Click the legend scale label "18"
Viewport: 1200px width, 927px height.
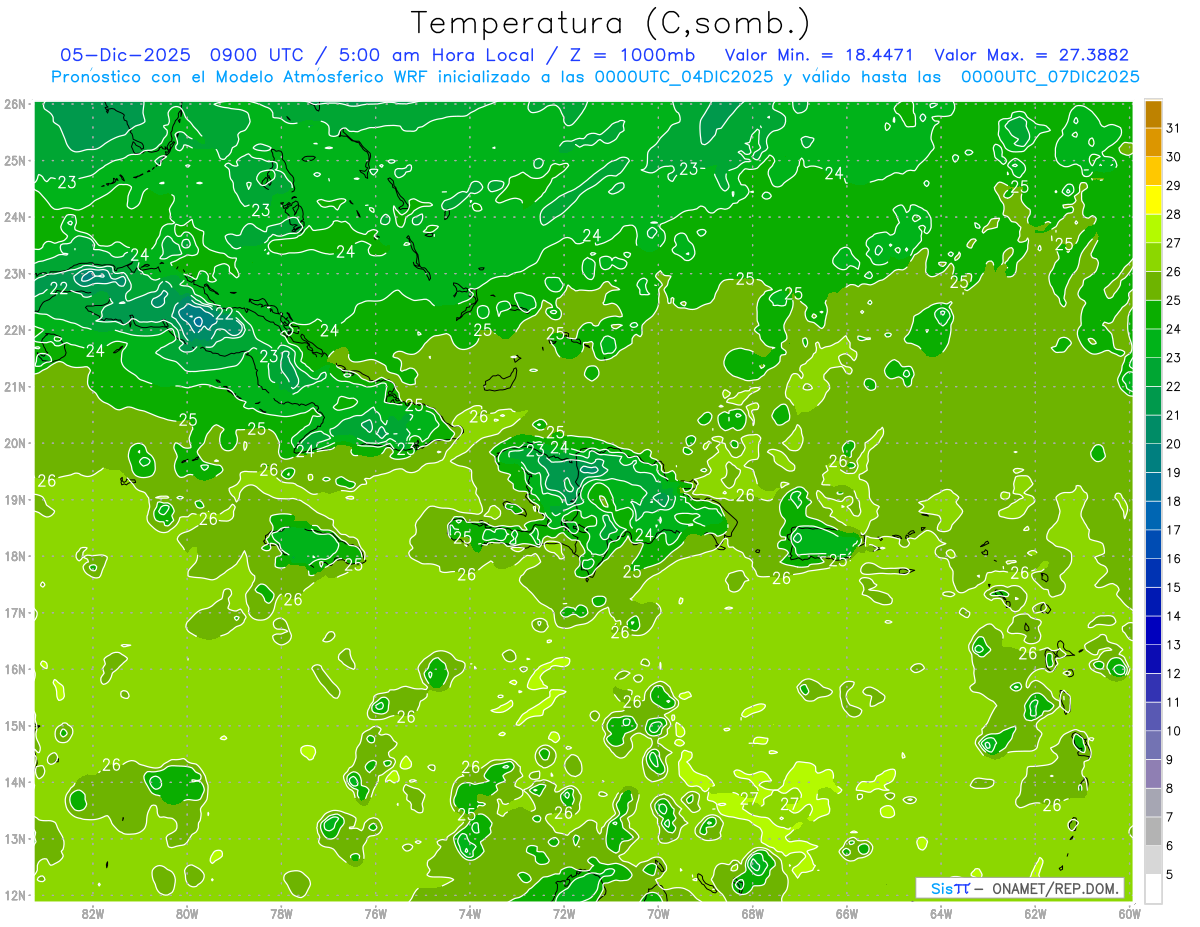(x=1173, y=502)
